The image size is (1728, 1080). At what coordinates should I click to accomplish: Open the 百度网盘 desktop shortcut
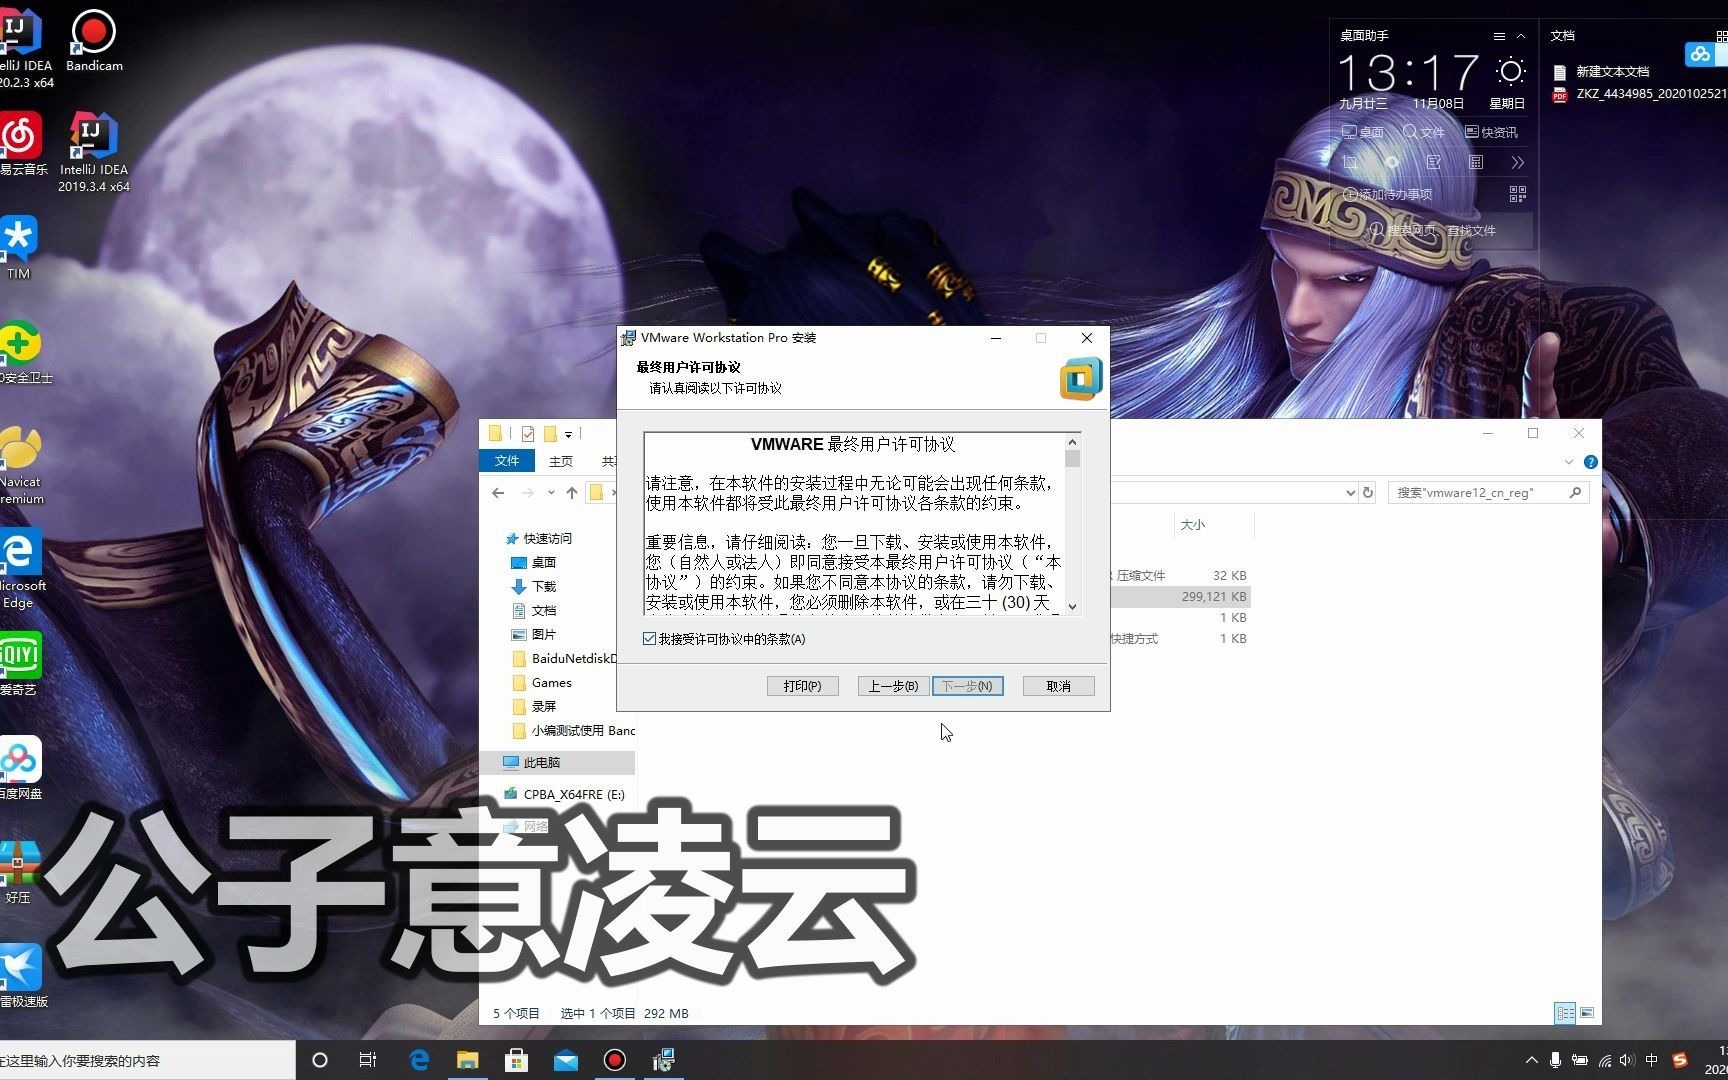[x=20, y=767]
